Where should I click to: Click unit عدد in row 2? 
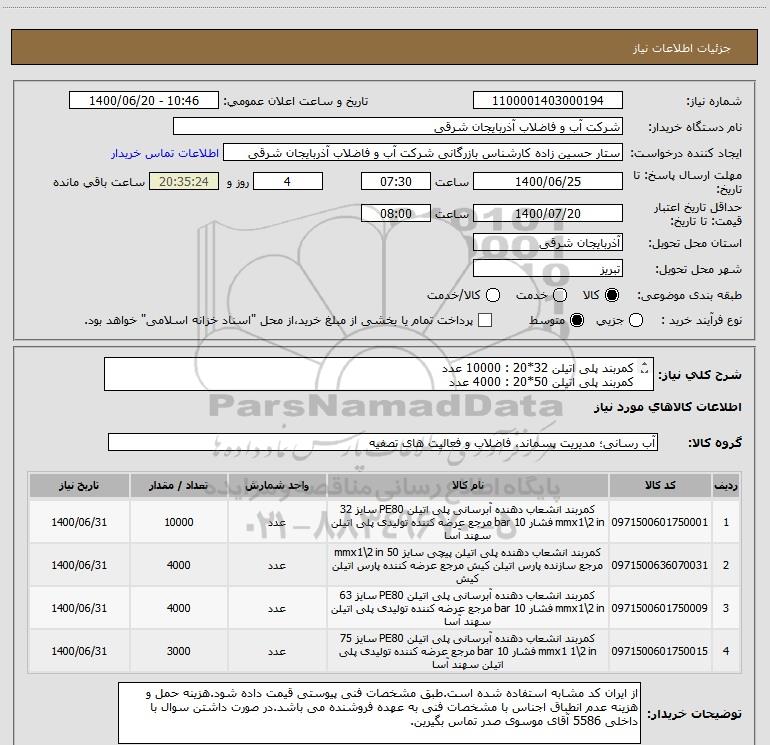(x=277, y=566)
